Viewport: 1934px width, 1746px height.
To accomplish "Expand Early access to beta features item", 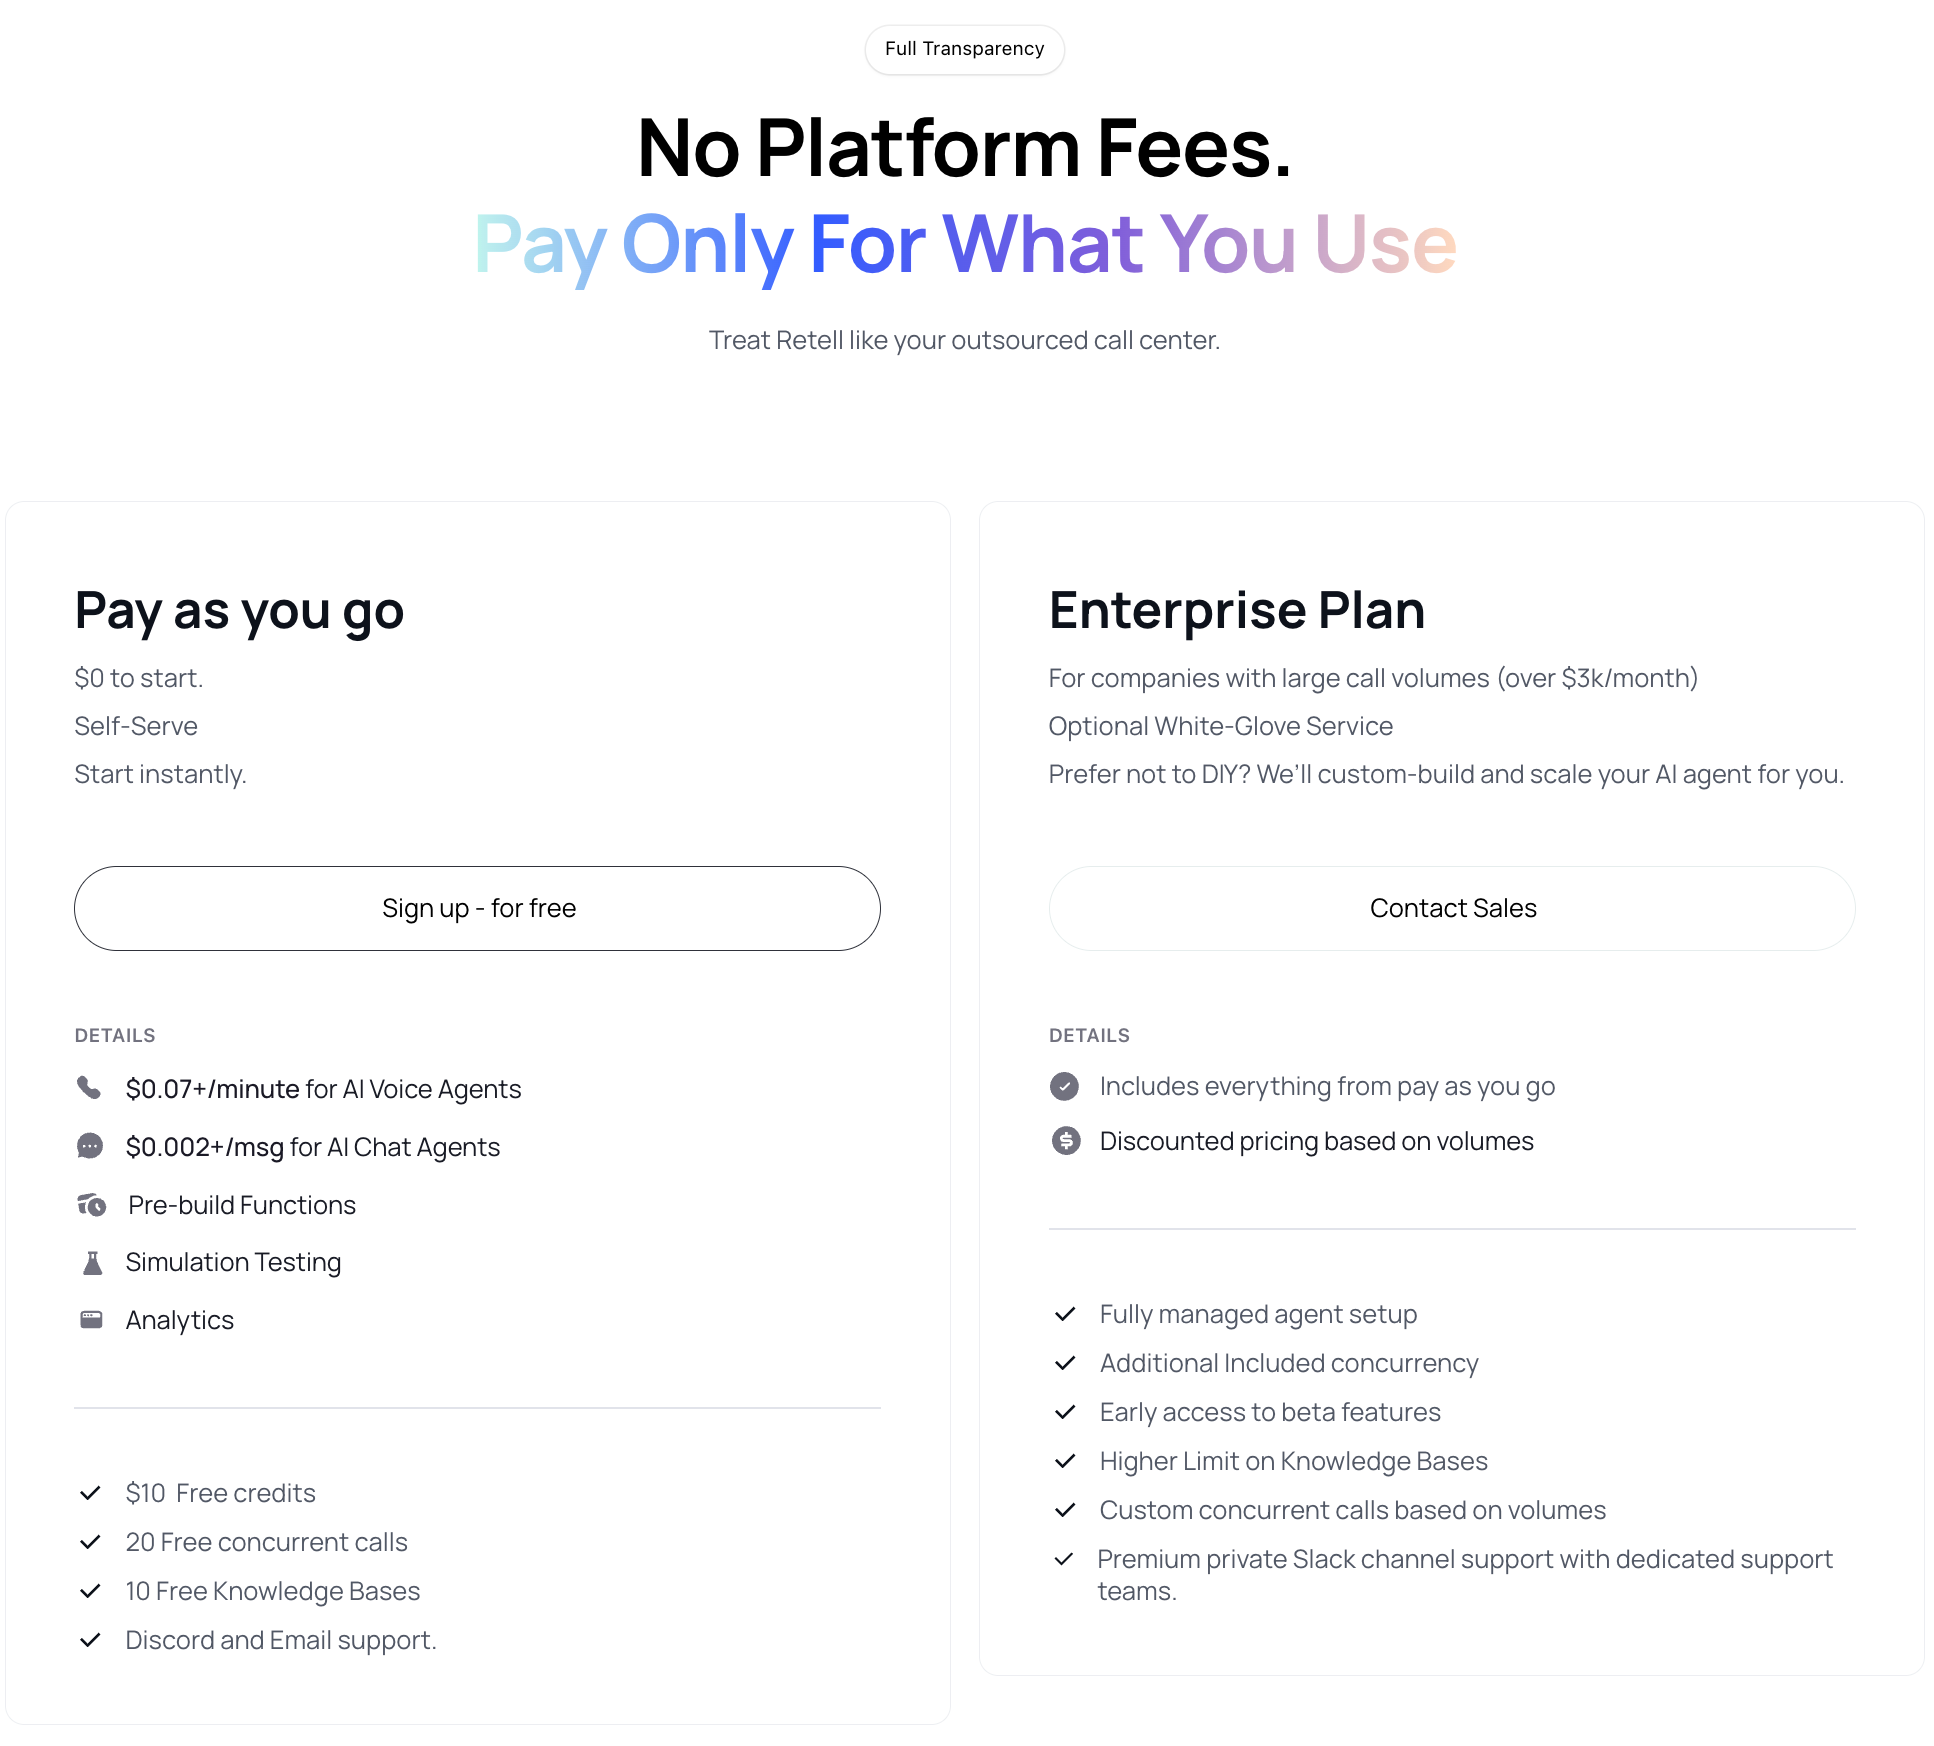I will click(1269, 1411).
